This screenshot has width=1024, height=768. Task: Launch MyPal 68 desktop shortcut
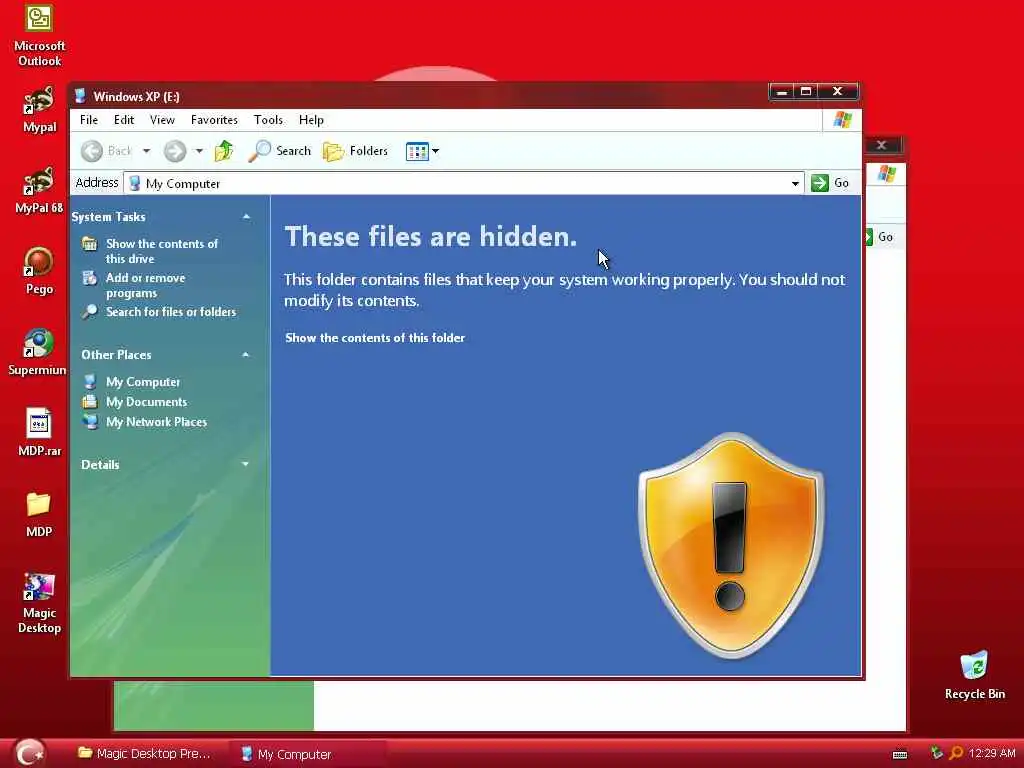[x=39, y=191]
